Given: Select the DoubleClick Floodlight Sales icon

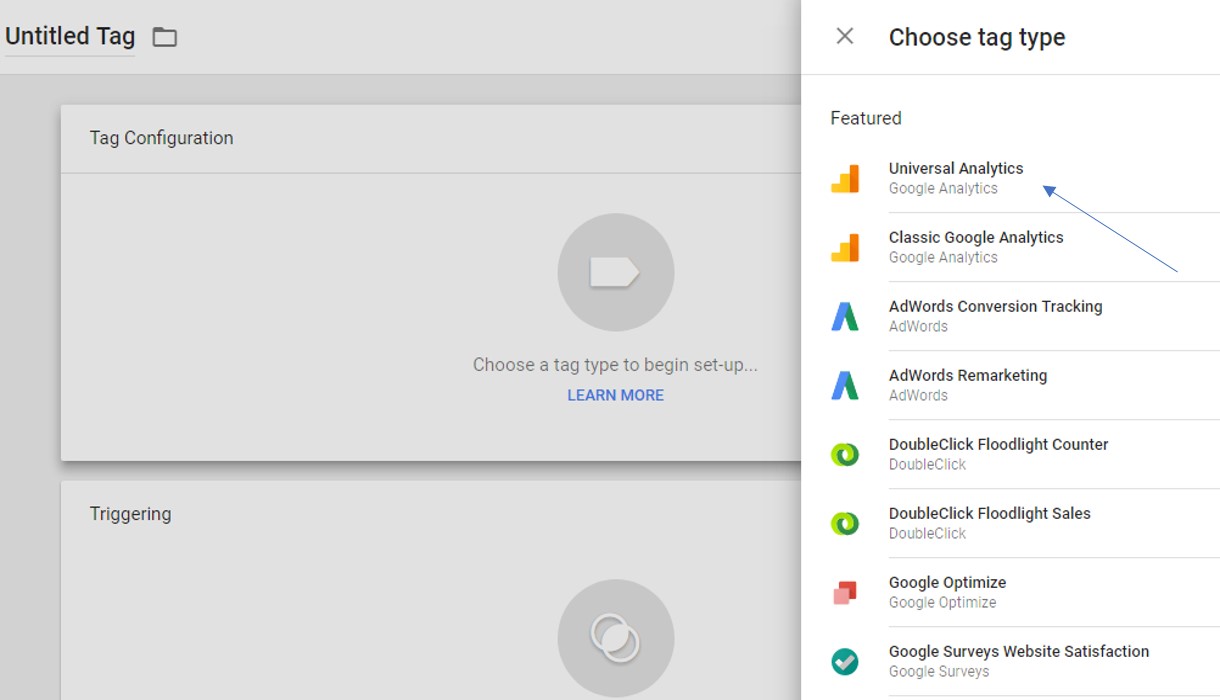Looking at the screenshot, I should tap(845, 523).
